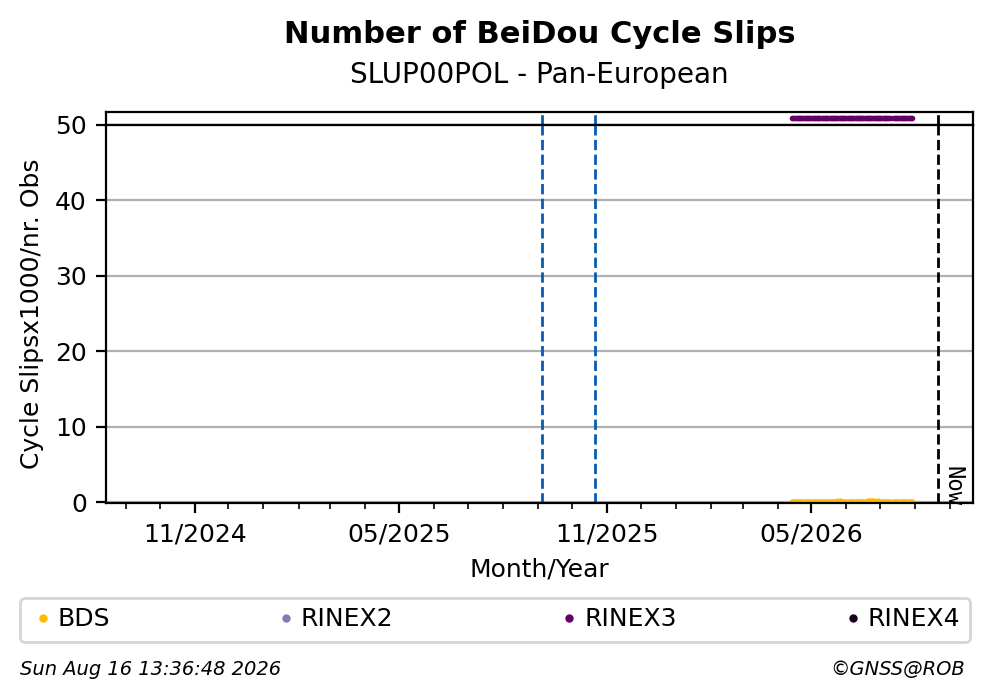Select the RINEX3 legend label
The width and height of the screenshot is (993, 699).
point(630,618)
